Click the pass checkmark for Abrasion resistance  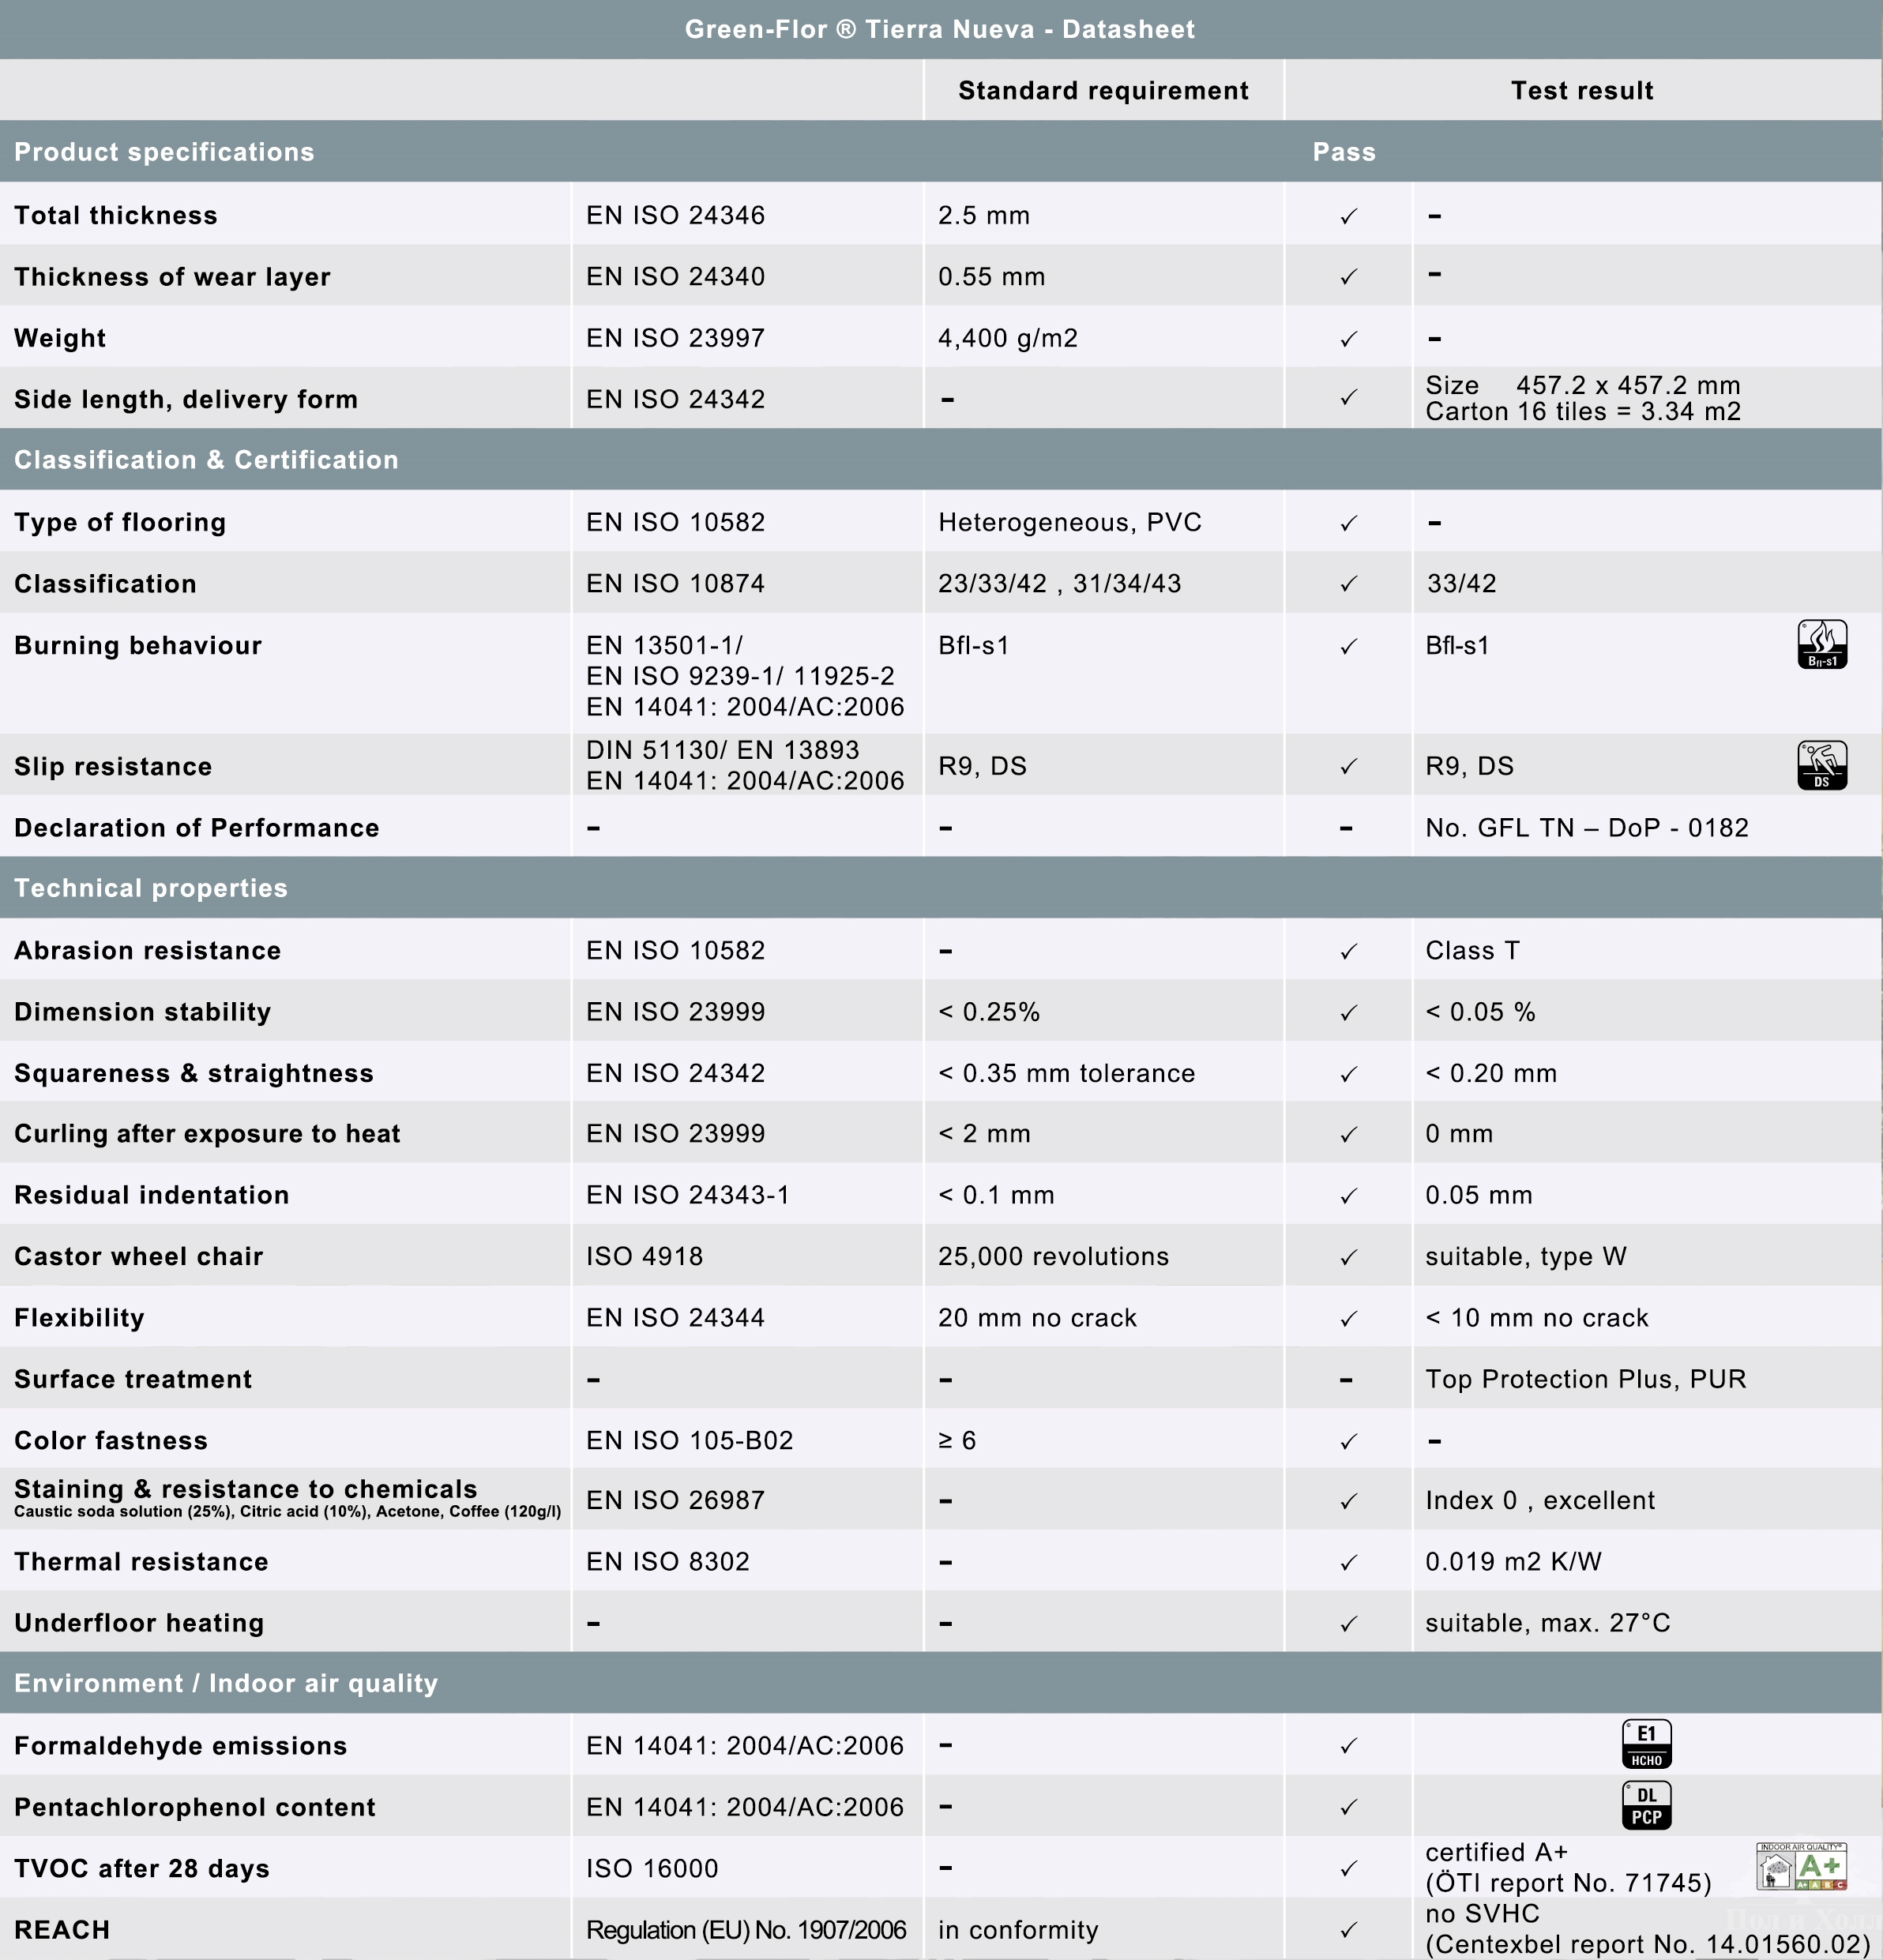click(x=1348, y=951)
